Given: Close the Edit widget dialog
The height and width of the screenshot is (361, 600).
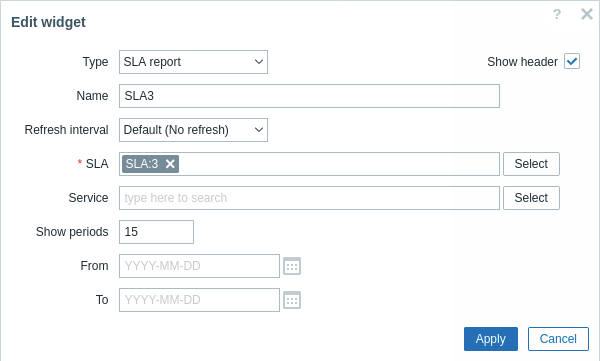Looking at the screenshot, I should 587,14.
